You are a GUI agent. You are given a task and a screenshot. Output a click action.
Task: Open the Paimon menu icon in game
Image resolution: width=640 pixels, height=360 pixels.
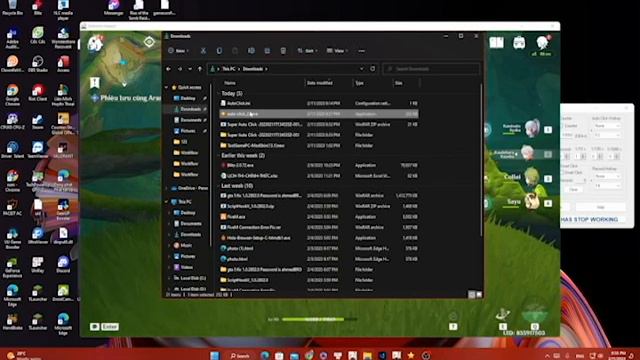click(x=96, y=43)
